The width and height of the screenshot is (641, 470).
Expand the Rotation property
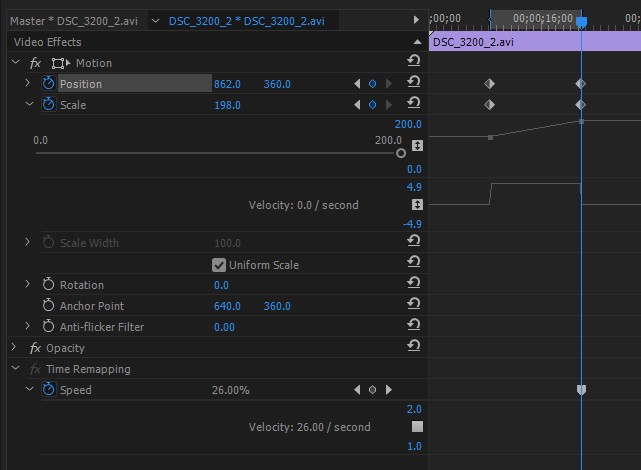pyautogui.click(x=27, y=283)
